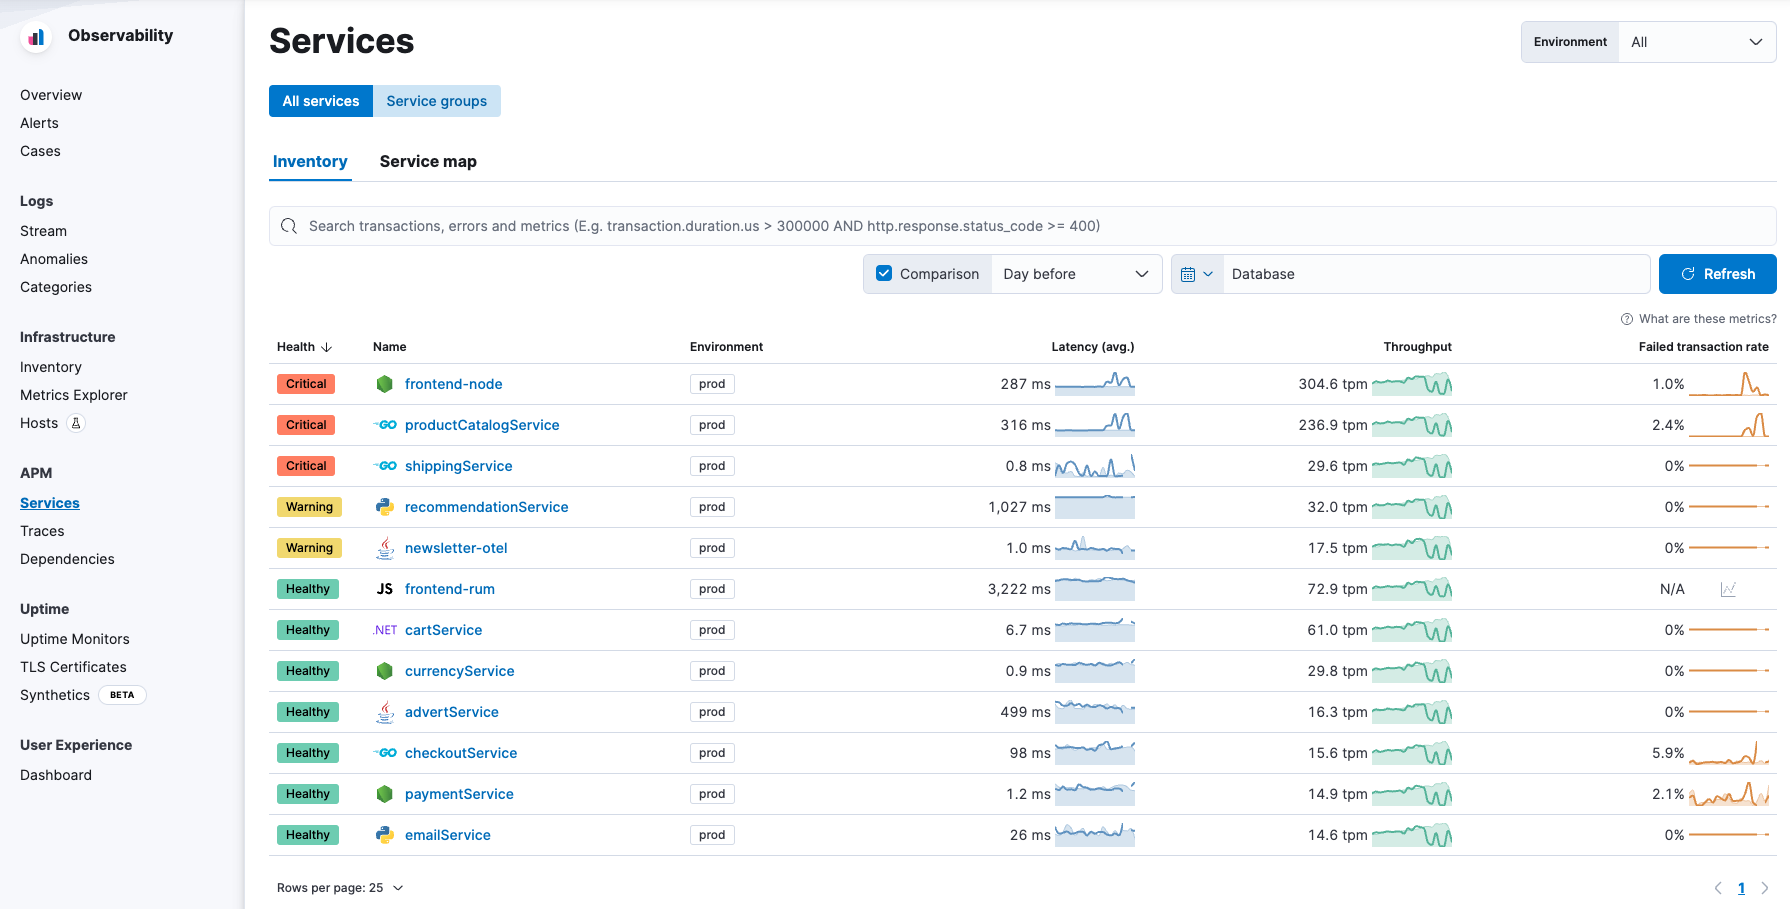Screen dimensions: 1790x909
Task: Click the frontend-rum N/A chart icon
Action: tap(1728, 589)
